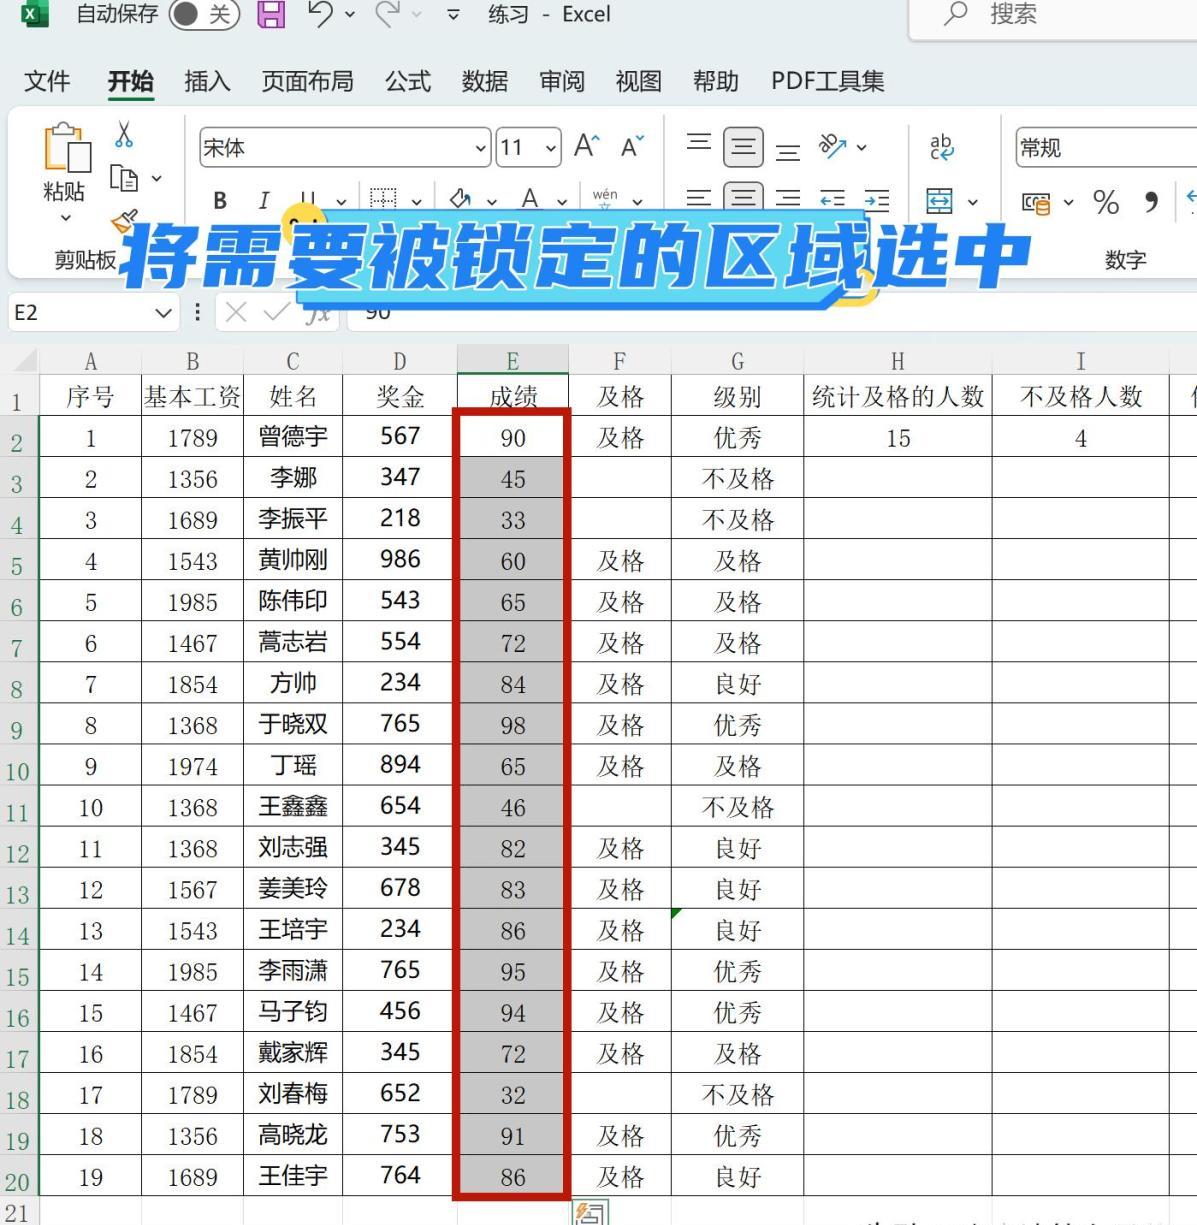Viewport: 1197px width, 1225px height.
Task: Apply Italic formatting
Action: (x=264, y=200)
